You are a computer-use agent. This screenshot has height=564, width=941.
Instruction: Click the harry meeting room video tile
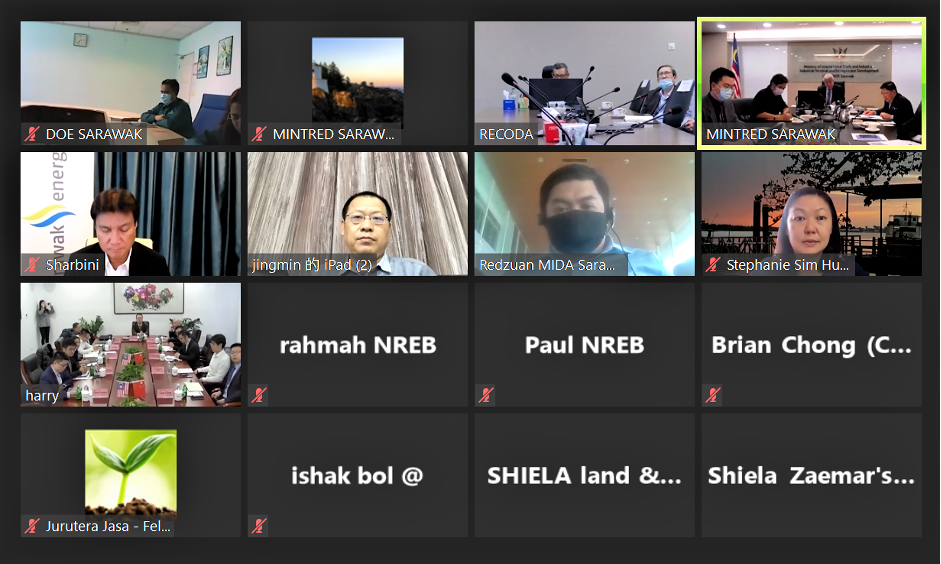click(x=131, y=345)
